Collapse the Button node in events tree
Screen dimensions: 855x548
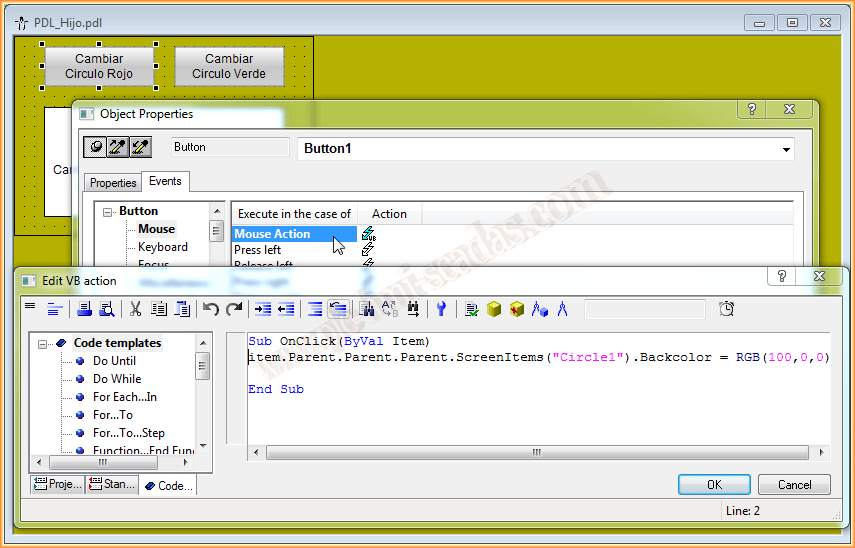click(x=107, y=211)
